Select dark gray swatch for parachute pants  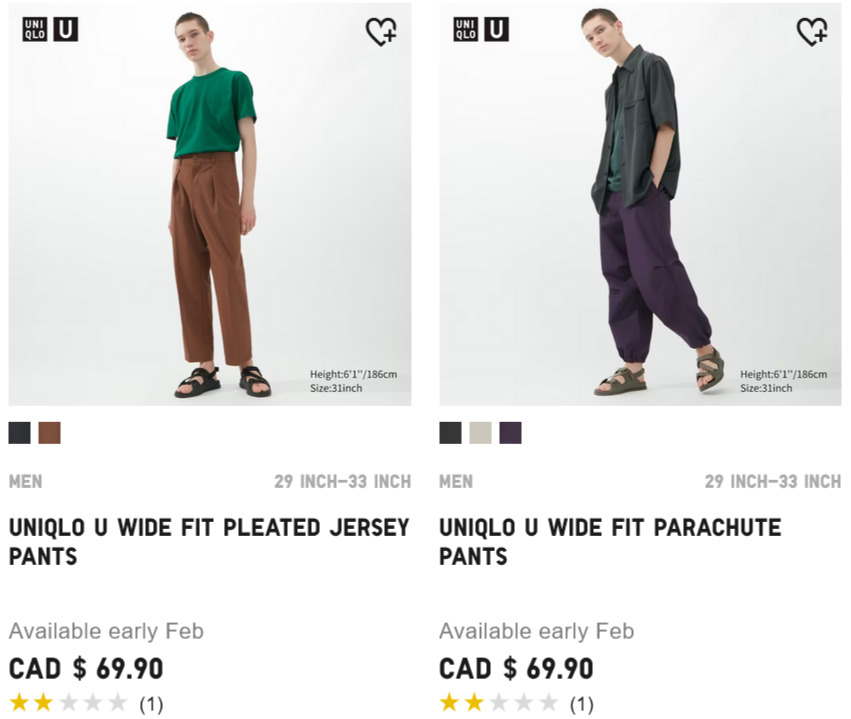pyautogui.click(x=450, y=432)
